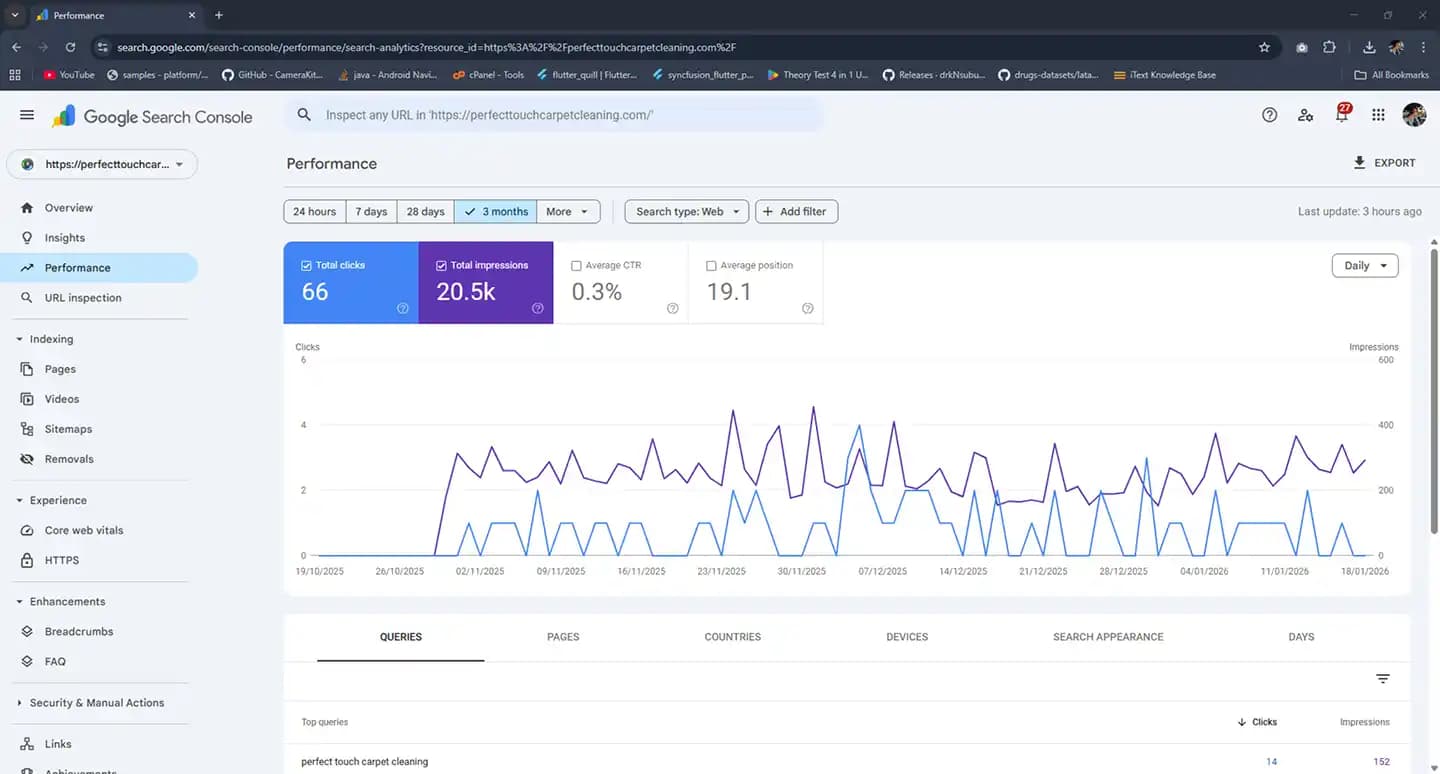Open the notifications bell icon

point(1342,115)
